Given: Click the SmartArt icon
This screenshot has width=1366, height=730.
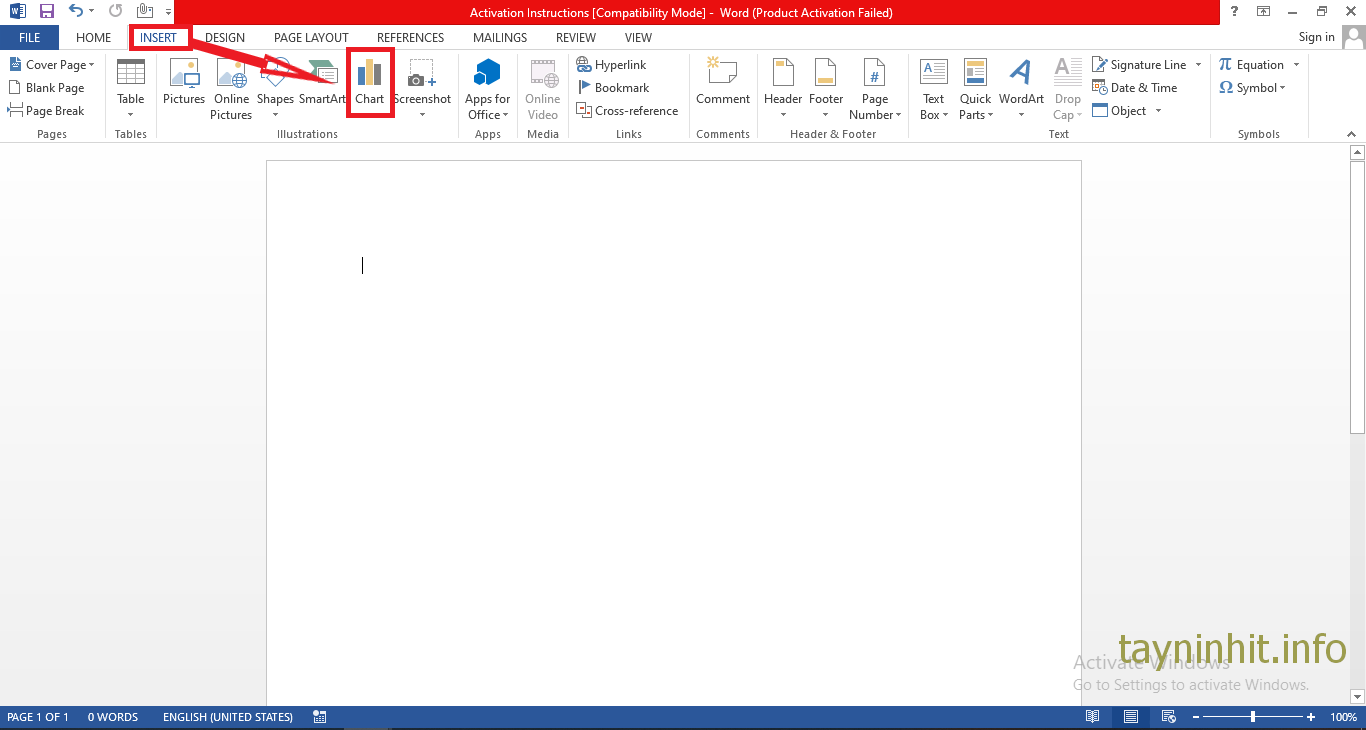Looking at the screenshot, I should point(322,82).
